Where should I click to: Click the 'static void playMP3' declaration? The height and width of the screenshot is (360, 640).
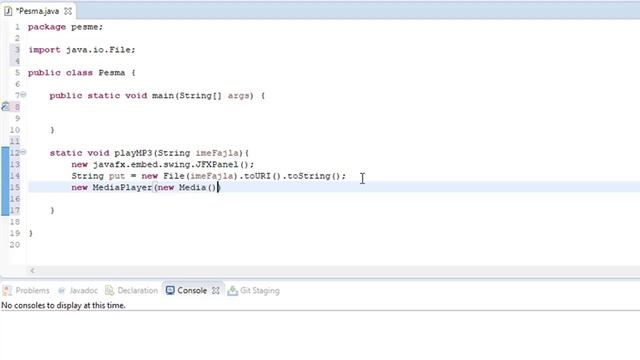pyautogui.click(x=101, y=153)
